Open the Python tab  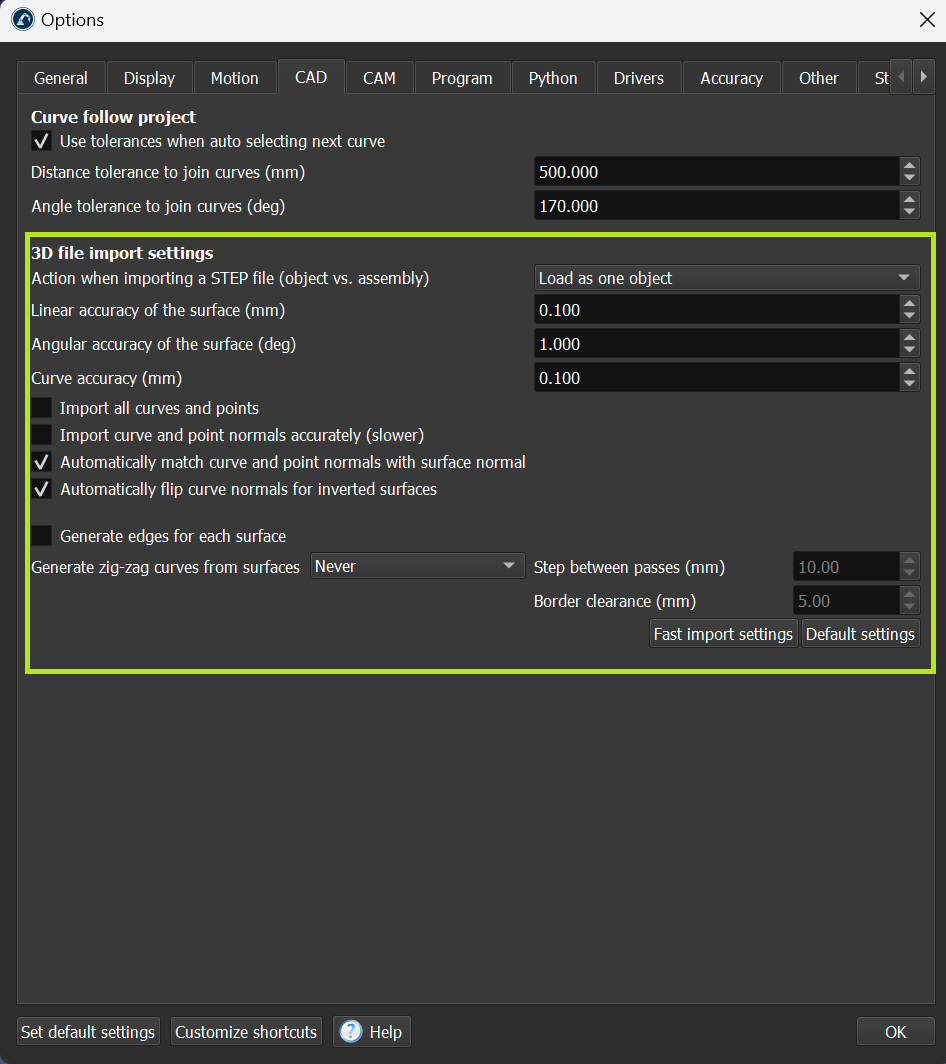pyautogui.click(x=553, y=78)
